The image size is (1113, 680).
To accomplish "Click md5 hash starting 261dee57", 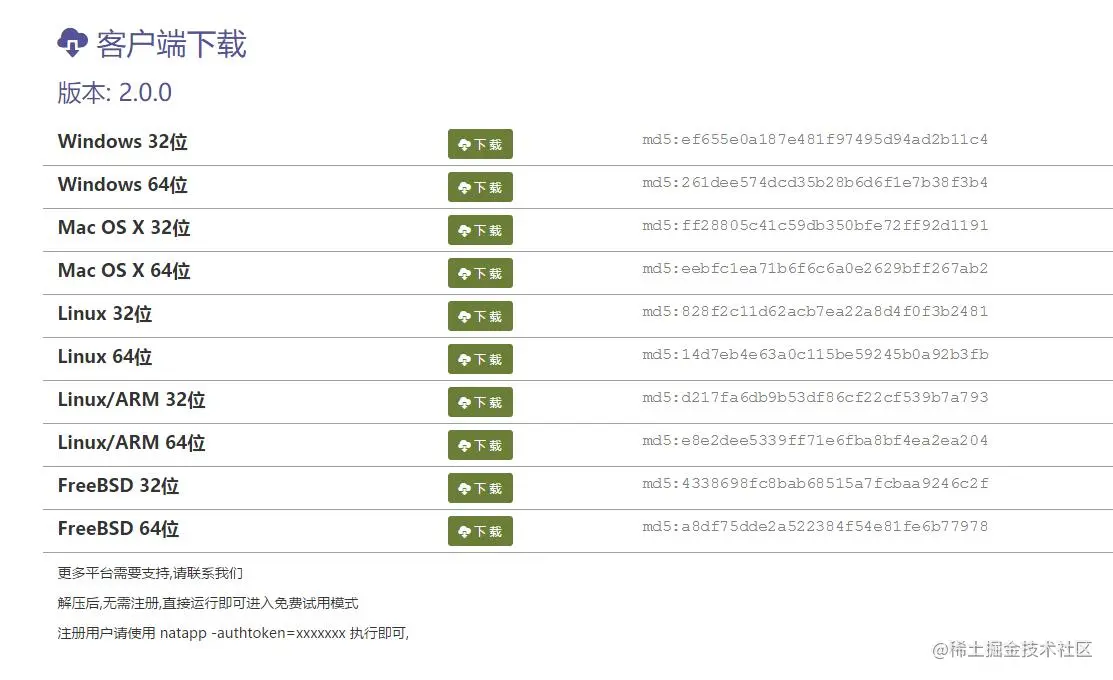I will (815, 182).
